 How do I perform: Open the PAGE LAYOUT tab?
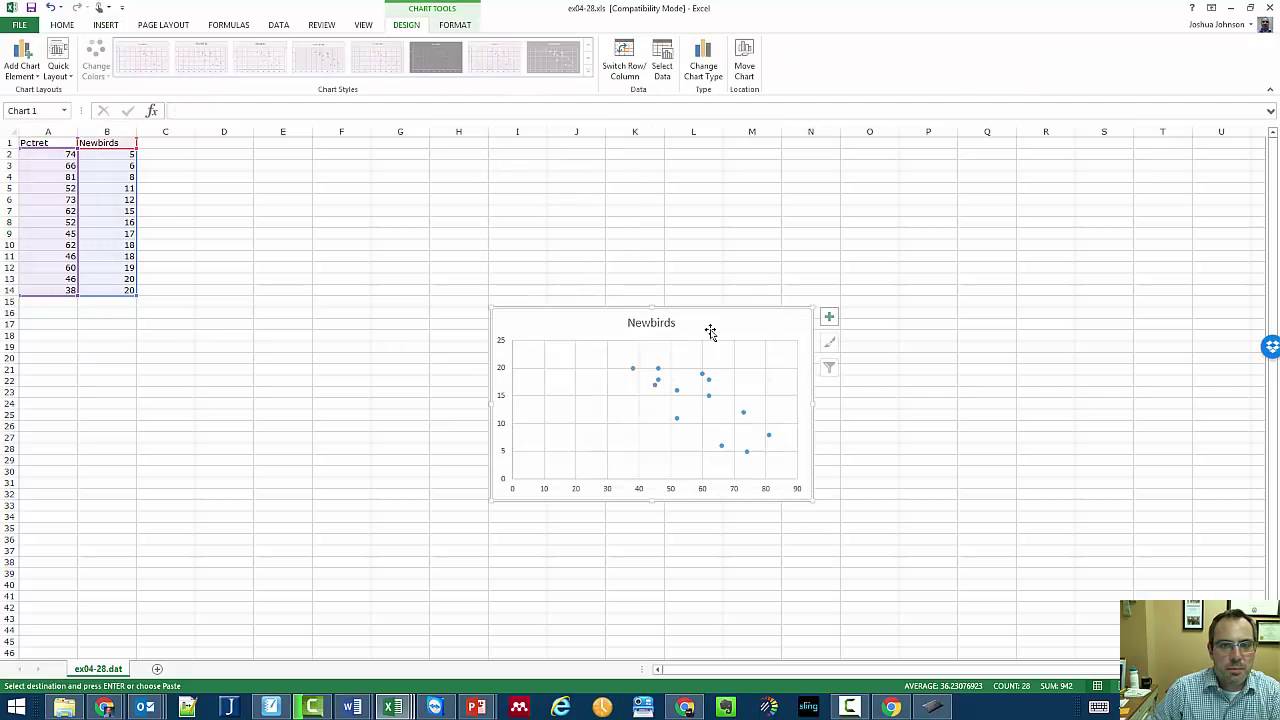click(x=163, y=25)
